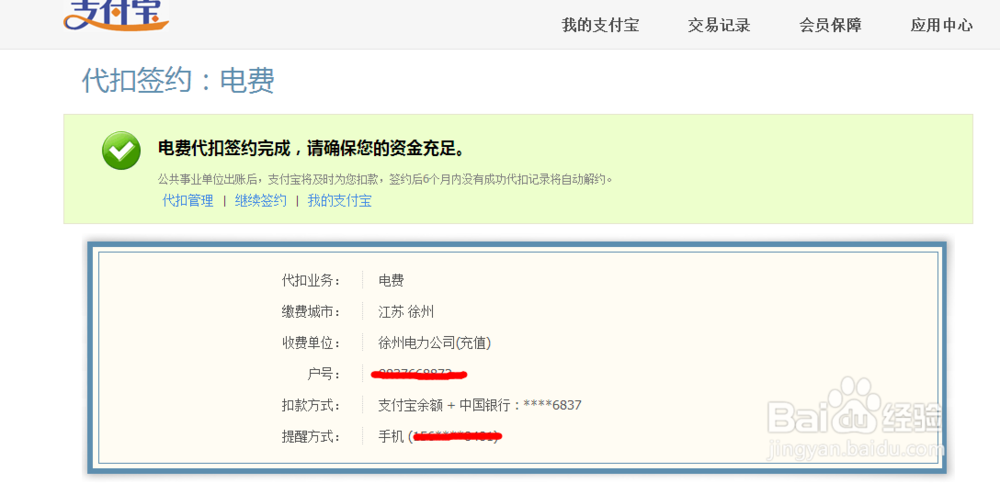
Task: Click the green success checkmark icon
Action: click(x=121, y=151)
